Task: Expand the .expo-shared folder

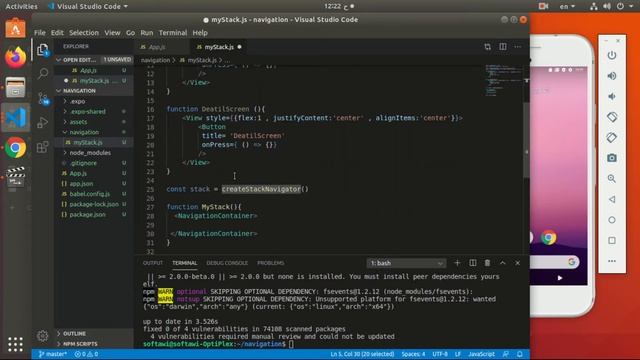Action: (x=94, y=111)
